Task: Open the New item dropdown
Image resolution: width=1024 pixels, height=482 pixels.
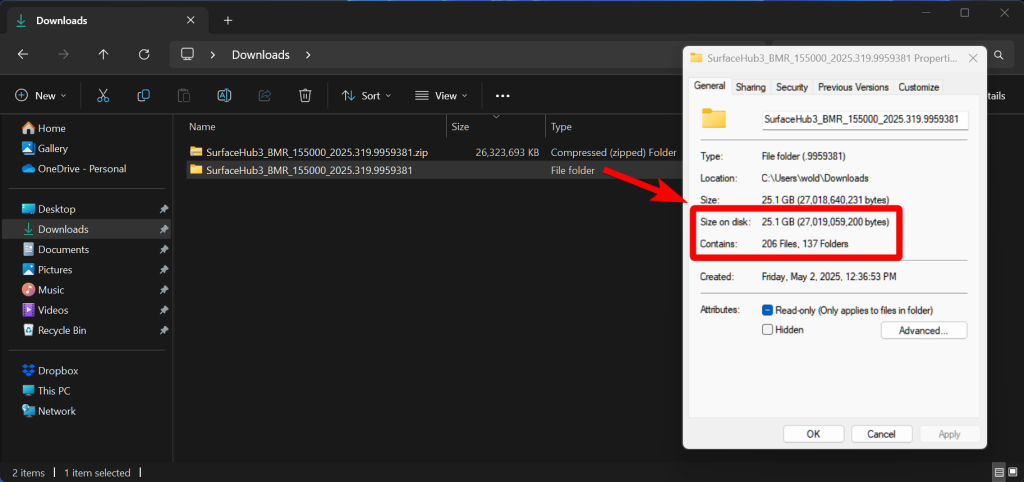Action: tap(41, 95)
